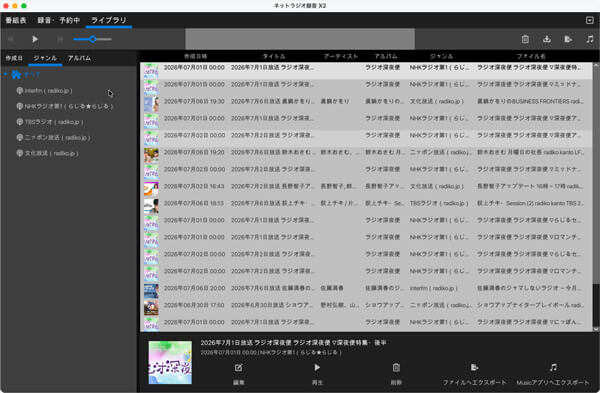Viewport: 600px width, 393px height.
Task: Click the Musicアプリへエクスポート icon
Action: point(553,367)
